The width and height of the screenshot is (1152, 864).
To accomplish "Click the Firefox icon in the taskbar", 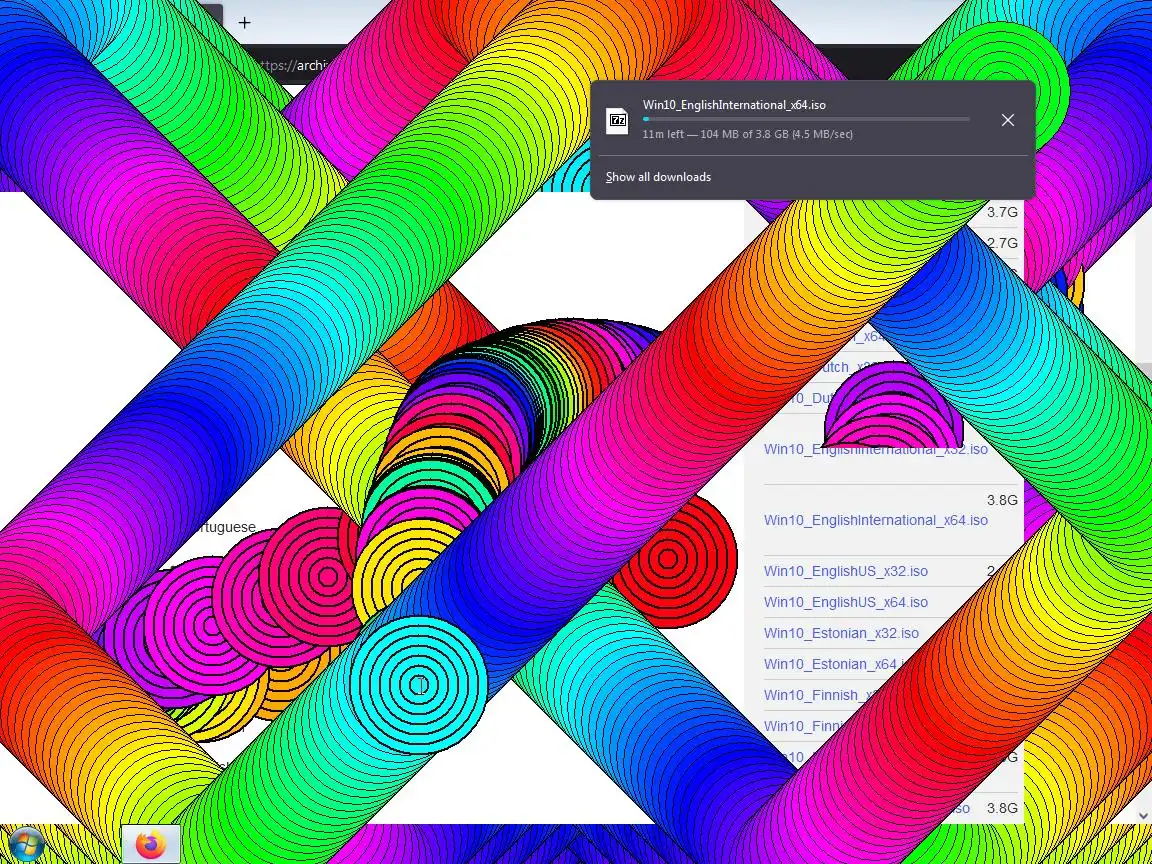I will pyautogui.click(x=151, y=845).
